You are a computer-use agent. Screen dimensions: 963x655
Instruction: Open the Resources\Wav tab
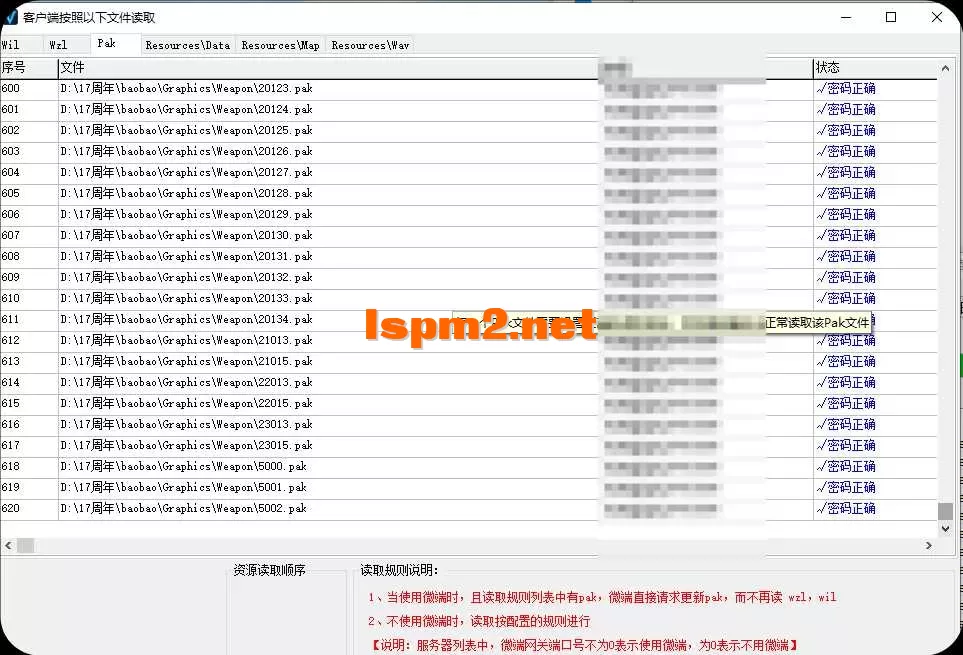[x=370, y=45]
